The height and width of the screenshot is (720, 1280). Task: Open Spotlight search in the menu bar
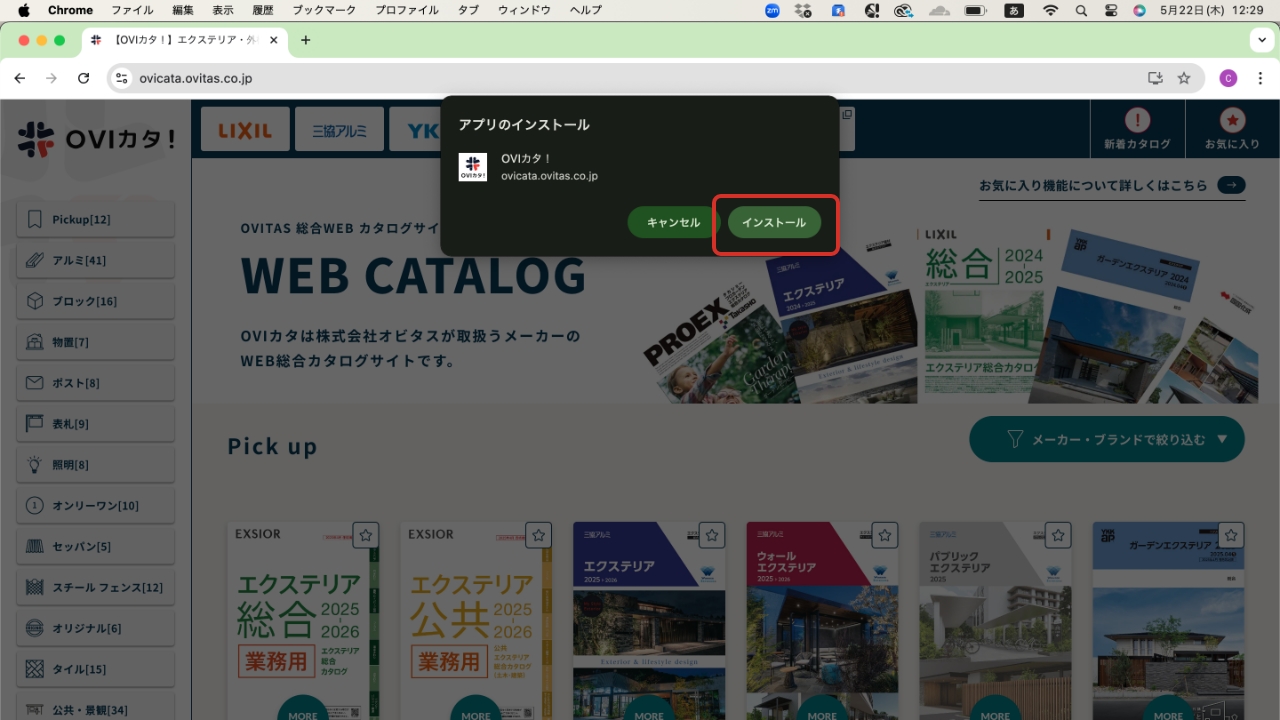click(1081, 10)
